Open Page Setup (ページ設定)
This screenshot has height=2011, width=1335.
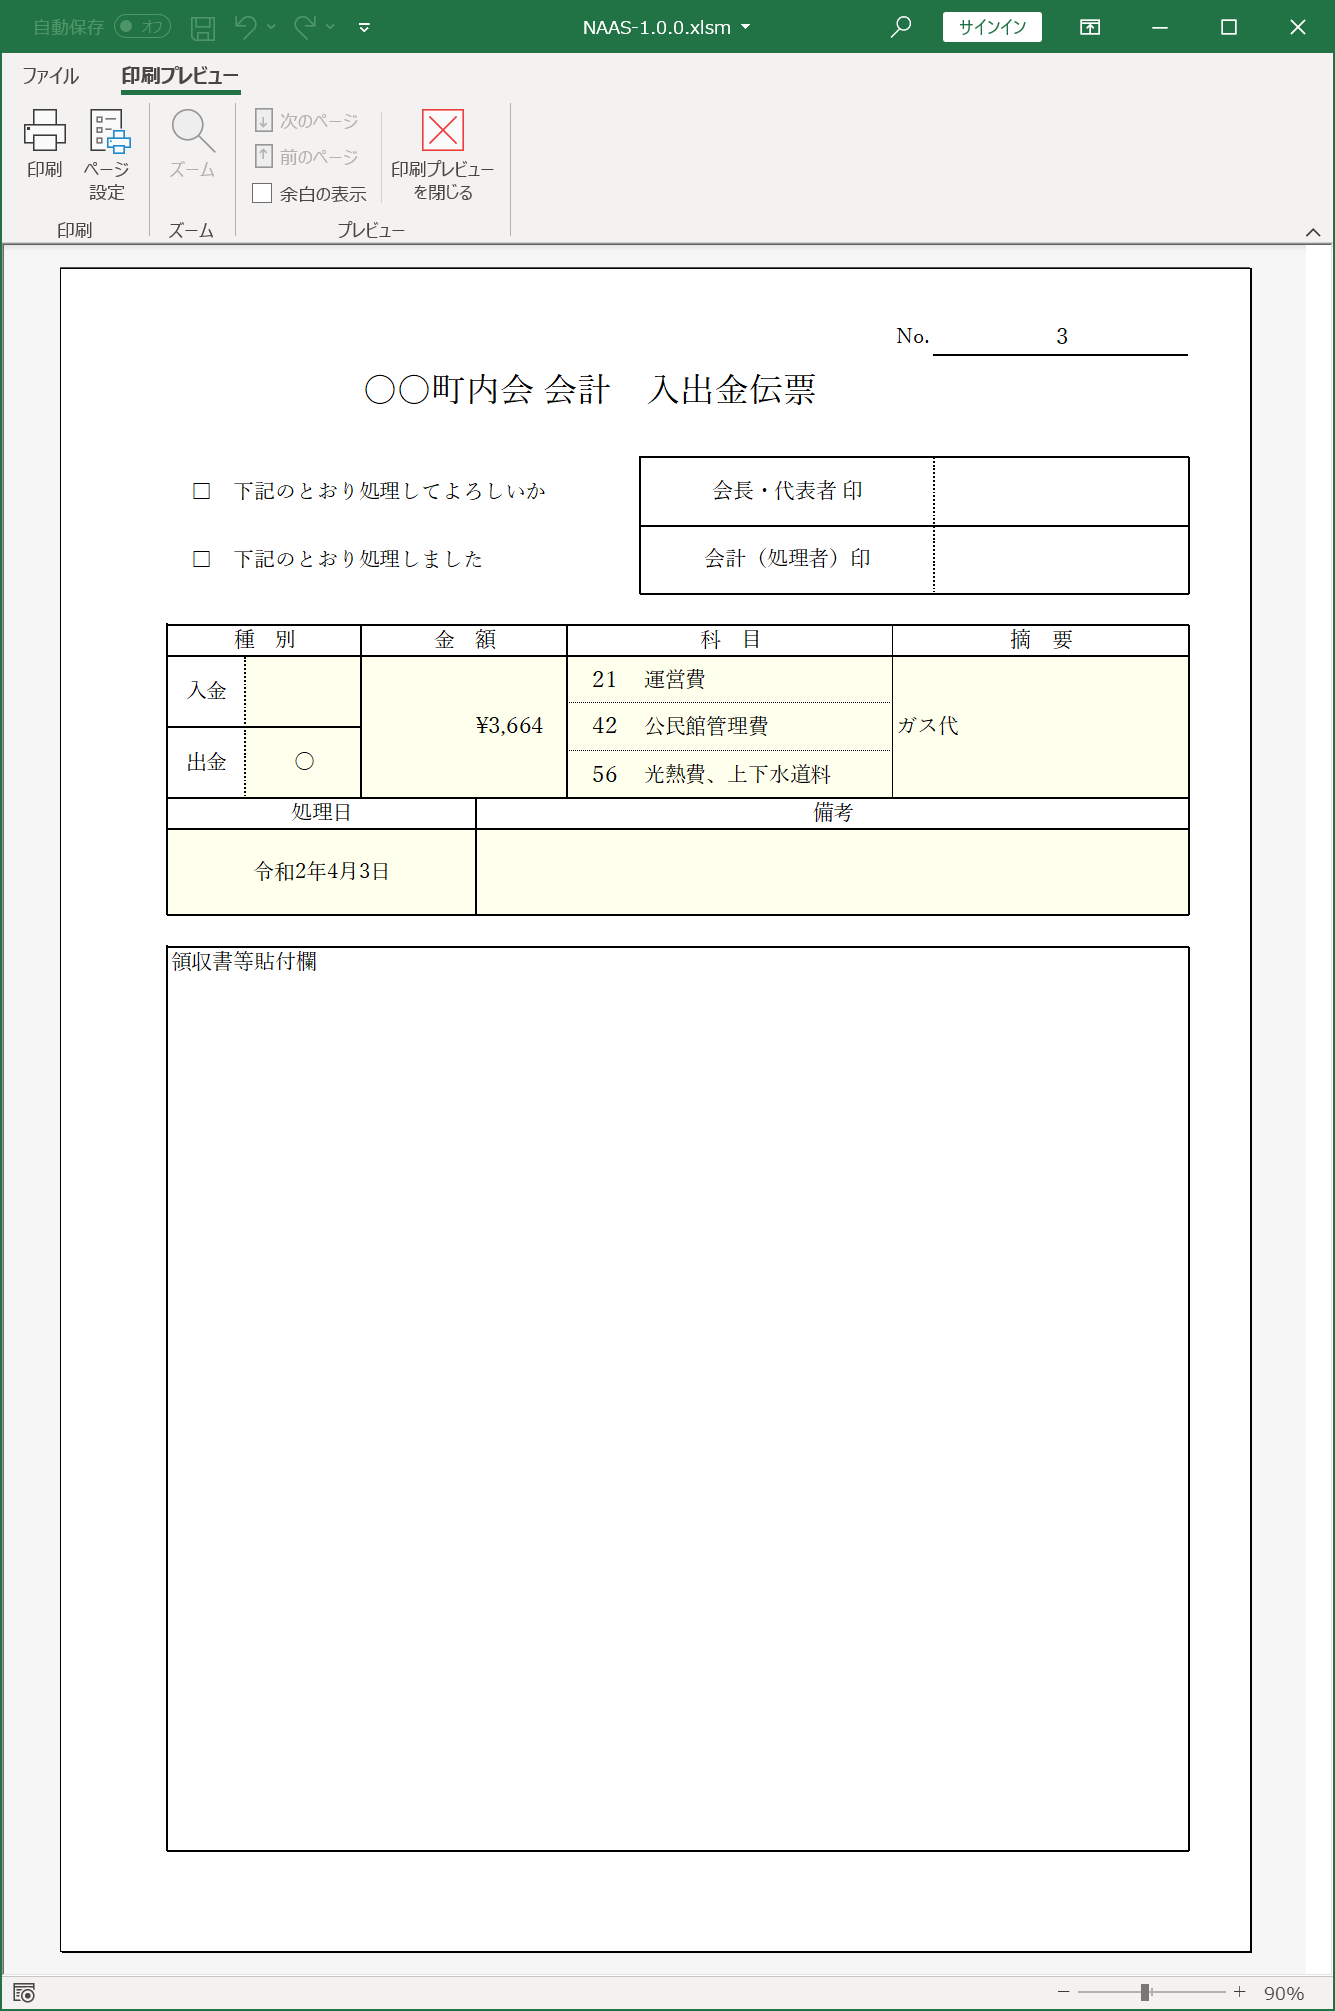pyautogui.click(x=107, y=155)
